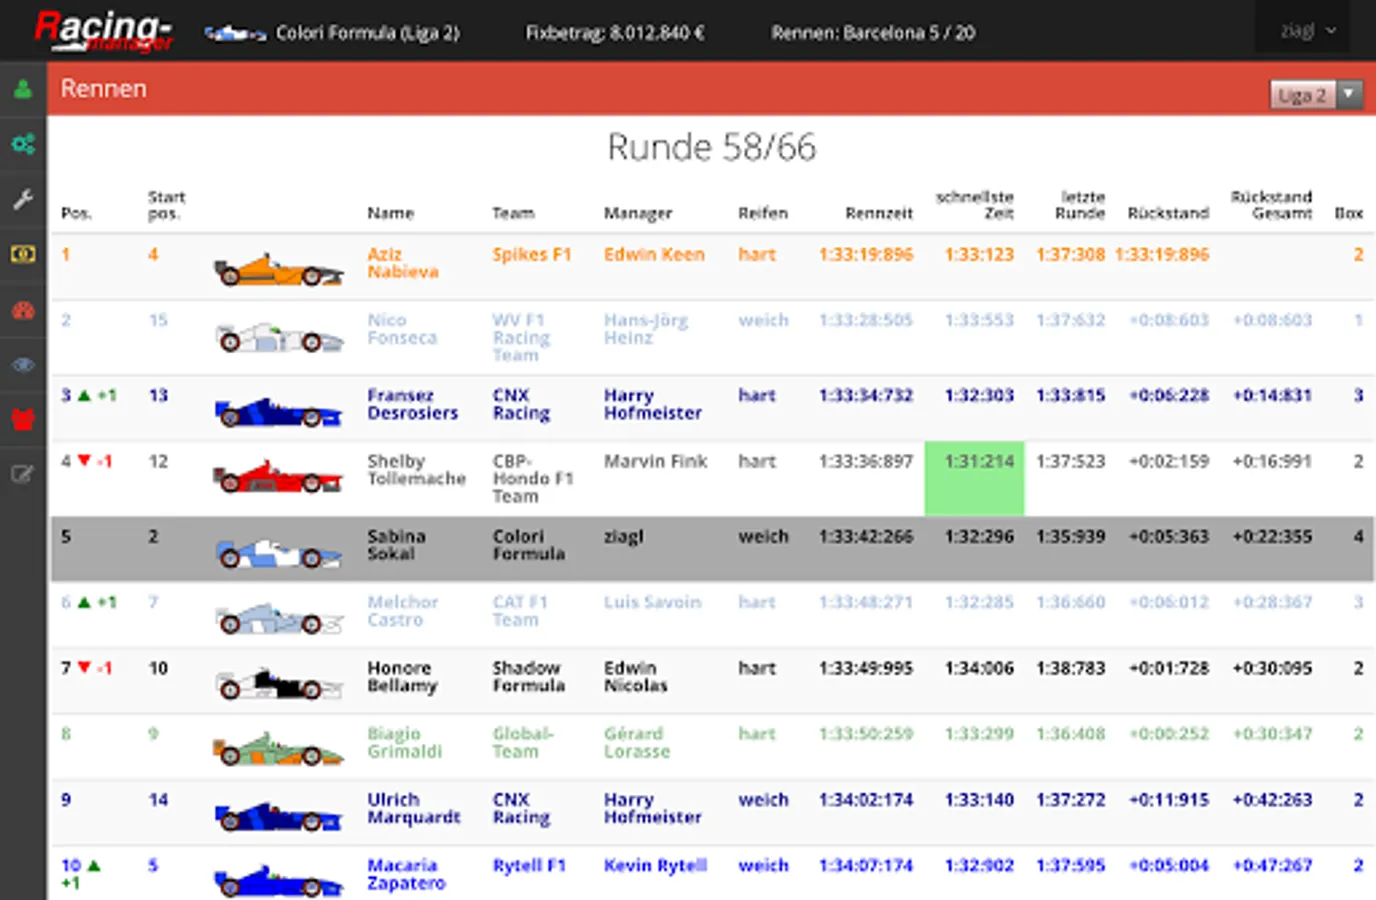
Task: Open the wrench sidebar icon
Action: tap(23, 199)
